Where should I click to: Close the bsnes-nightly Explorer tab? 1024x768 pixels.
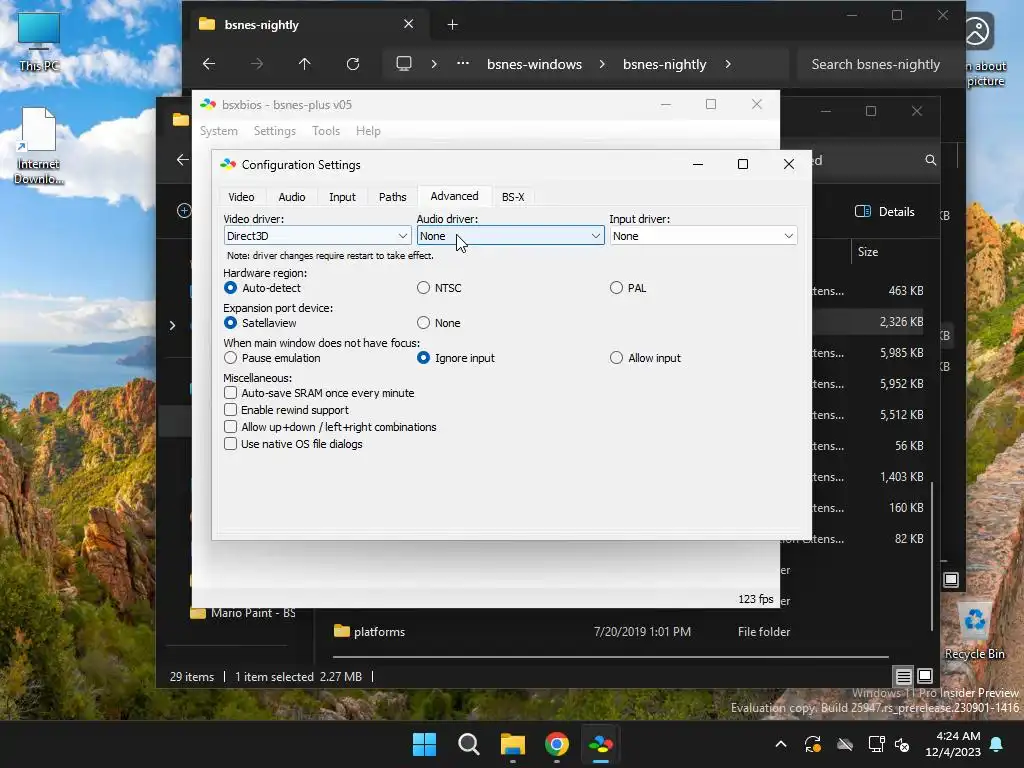pos(408,24)
